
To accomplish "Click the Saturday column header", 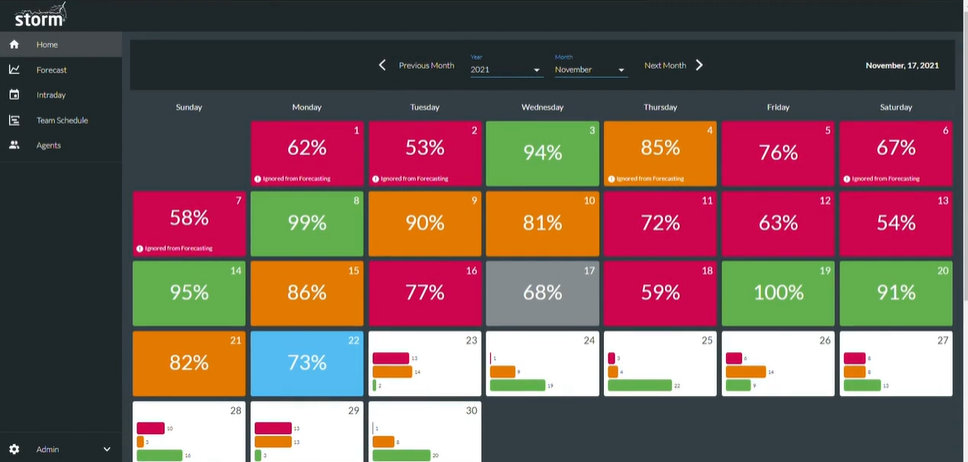I will (x=896, y=107).
